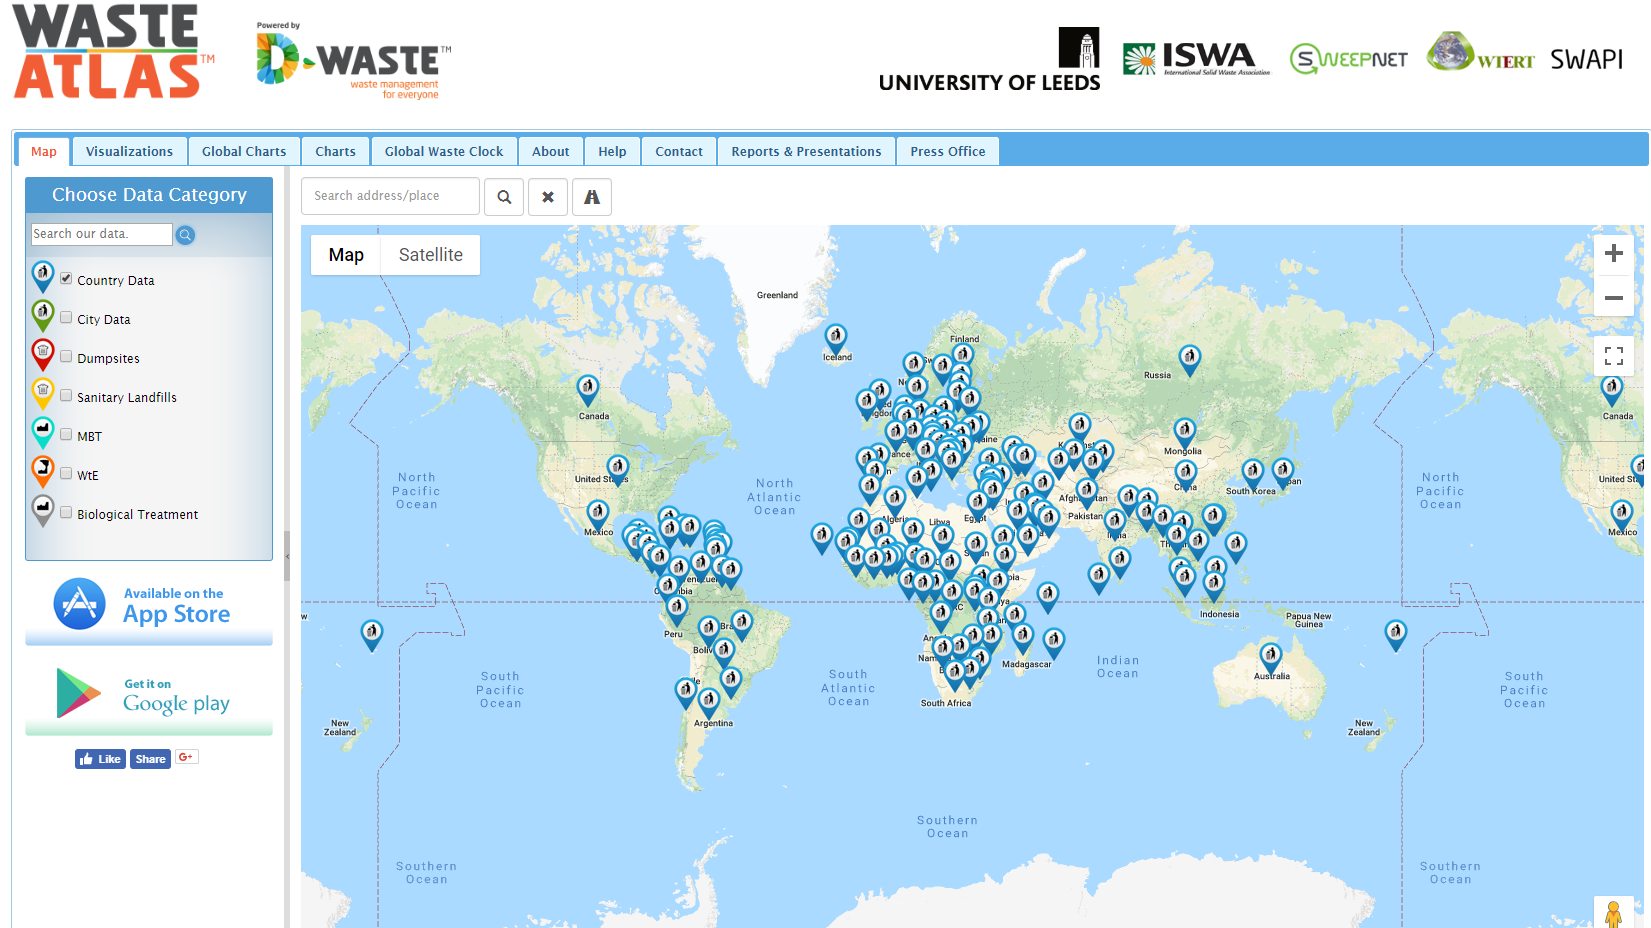This screenshot has height=928, width=1651.
Task: Click Available on the App Store badge
Action: [149, 608]
